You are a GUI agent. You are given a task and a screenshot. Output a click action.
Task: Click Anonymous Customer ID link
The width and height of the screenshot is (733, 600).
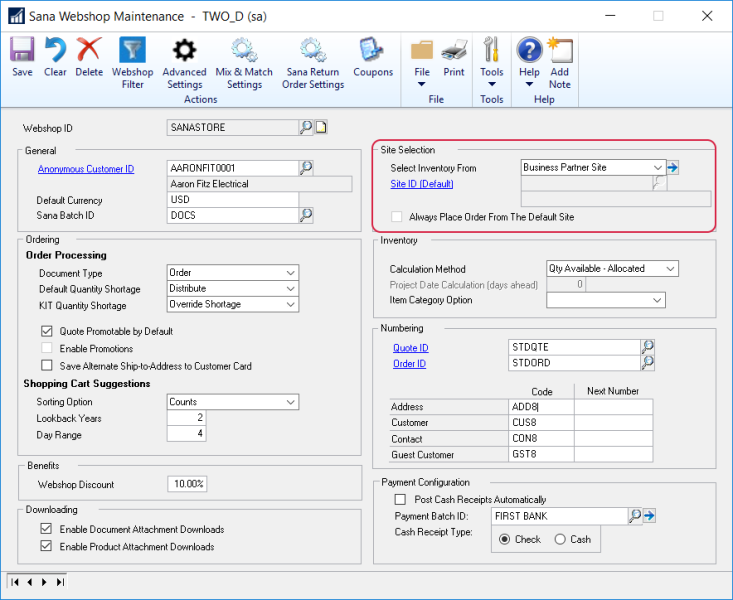pyautogui.click(x=86, y=169)
